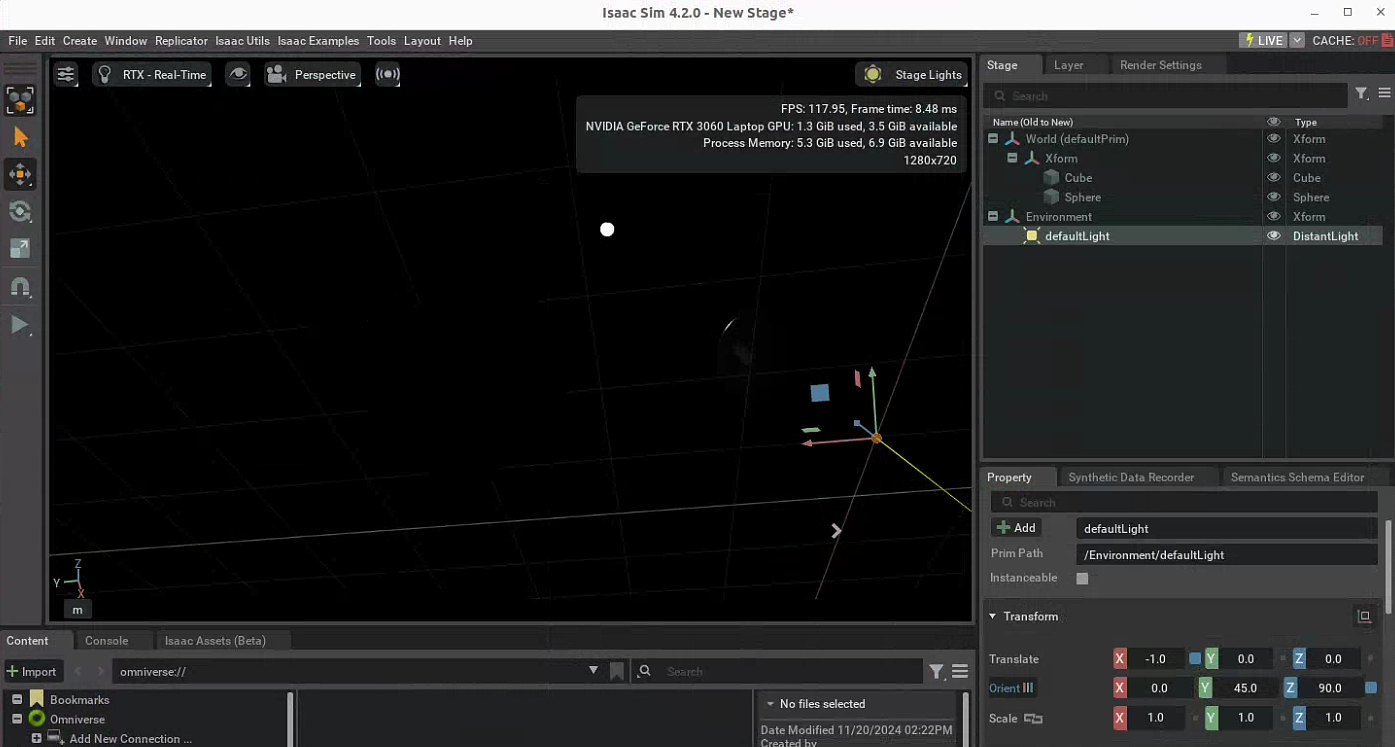This screenshot has width=1395, height=747.
Task: Open the omniverse:// path dropdown arrow
Action: click(x=593, y=671)
